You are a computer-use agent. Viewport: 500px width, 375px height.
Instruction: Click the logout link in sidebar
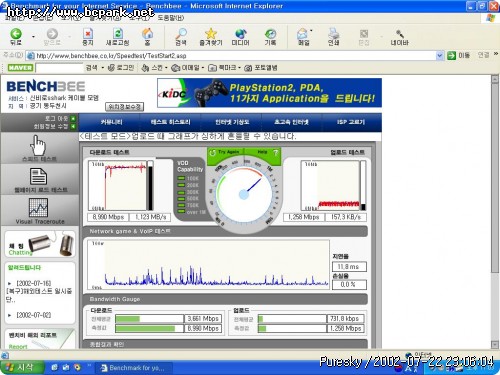pyautogui.click(x=59, y=118)
